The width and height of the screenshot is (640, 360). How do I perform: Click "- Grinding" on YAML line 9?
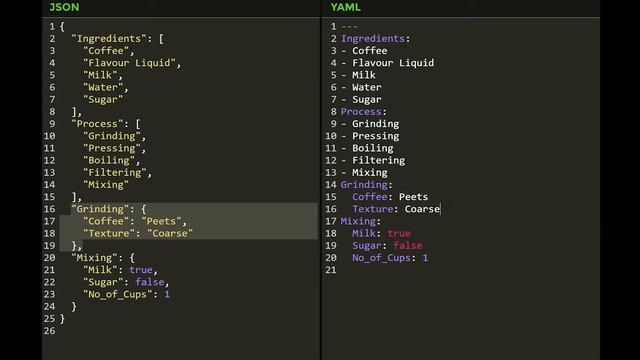click(370, 124)
